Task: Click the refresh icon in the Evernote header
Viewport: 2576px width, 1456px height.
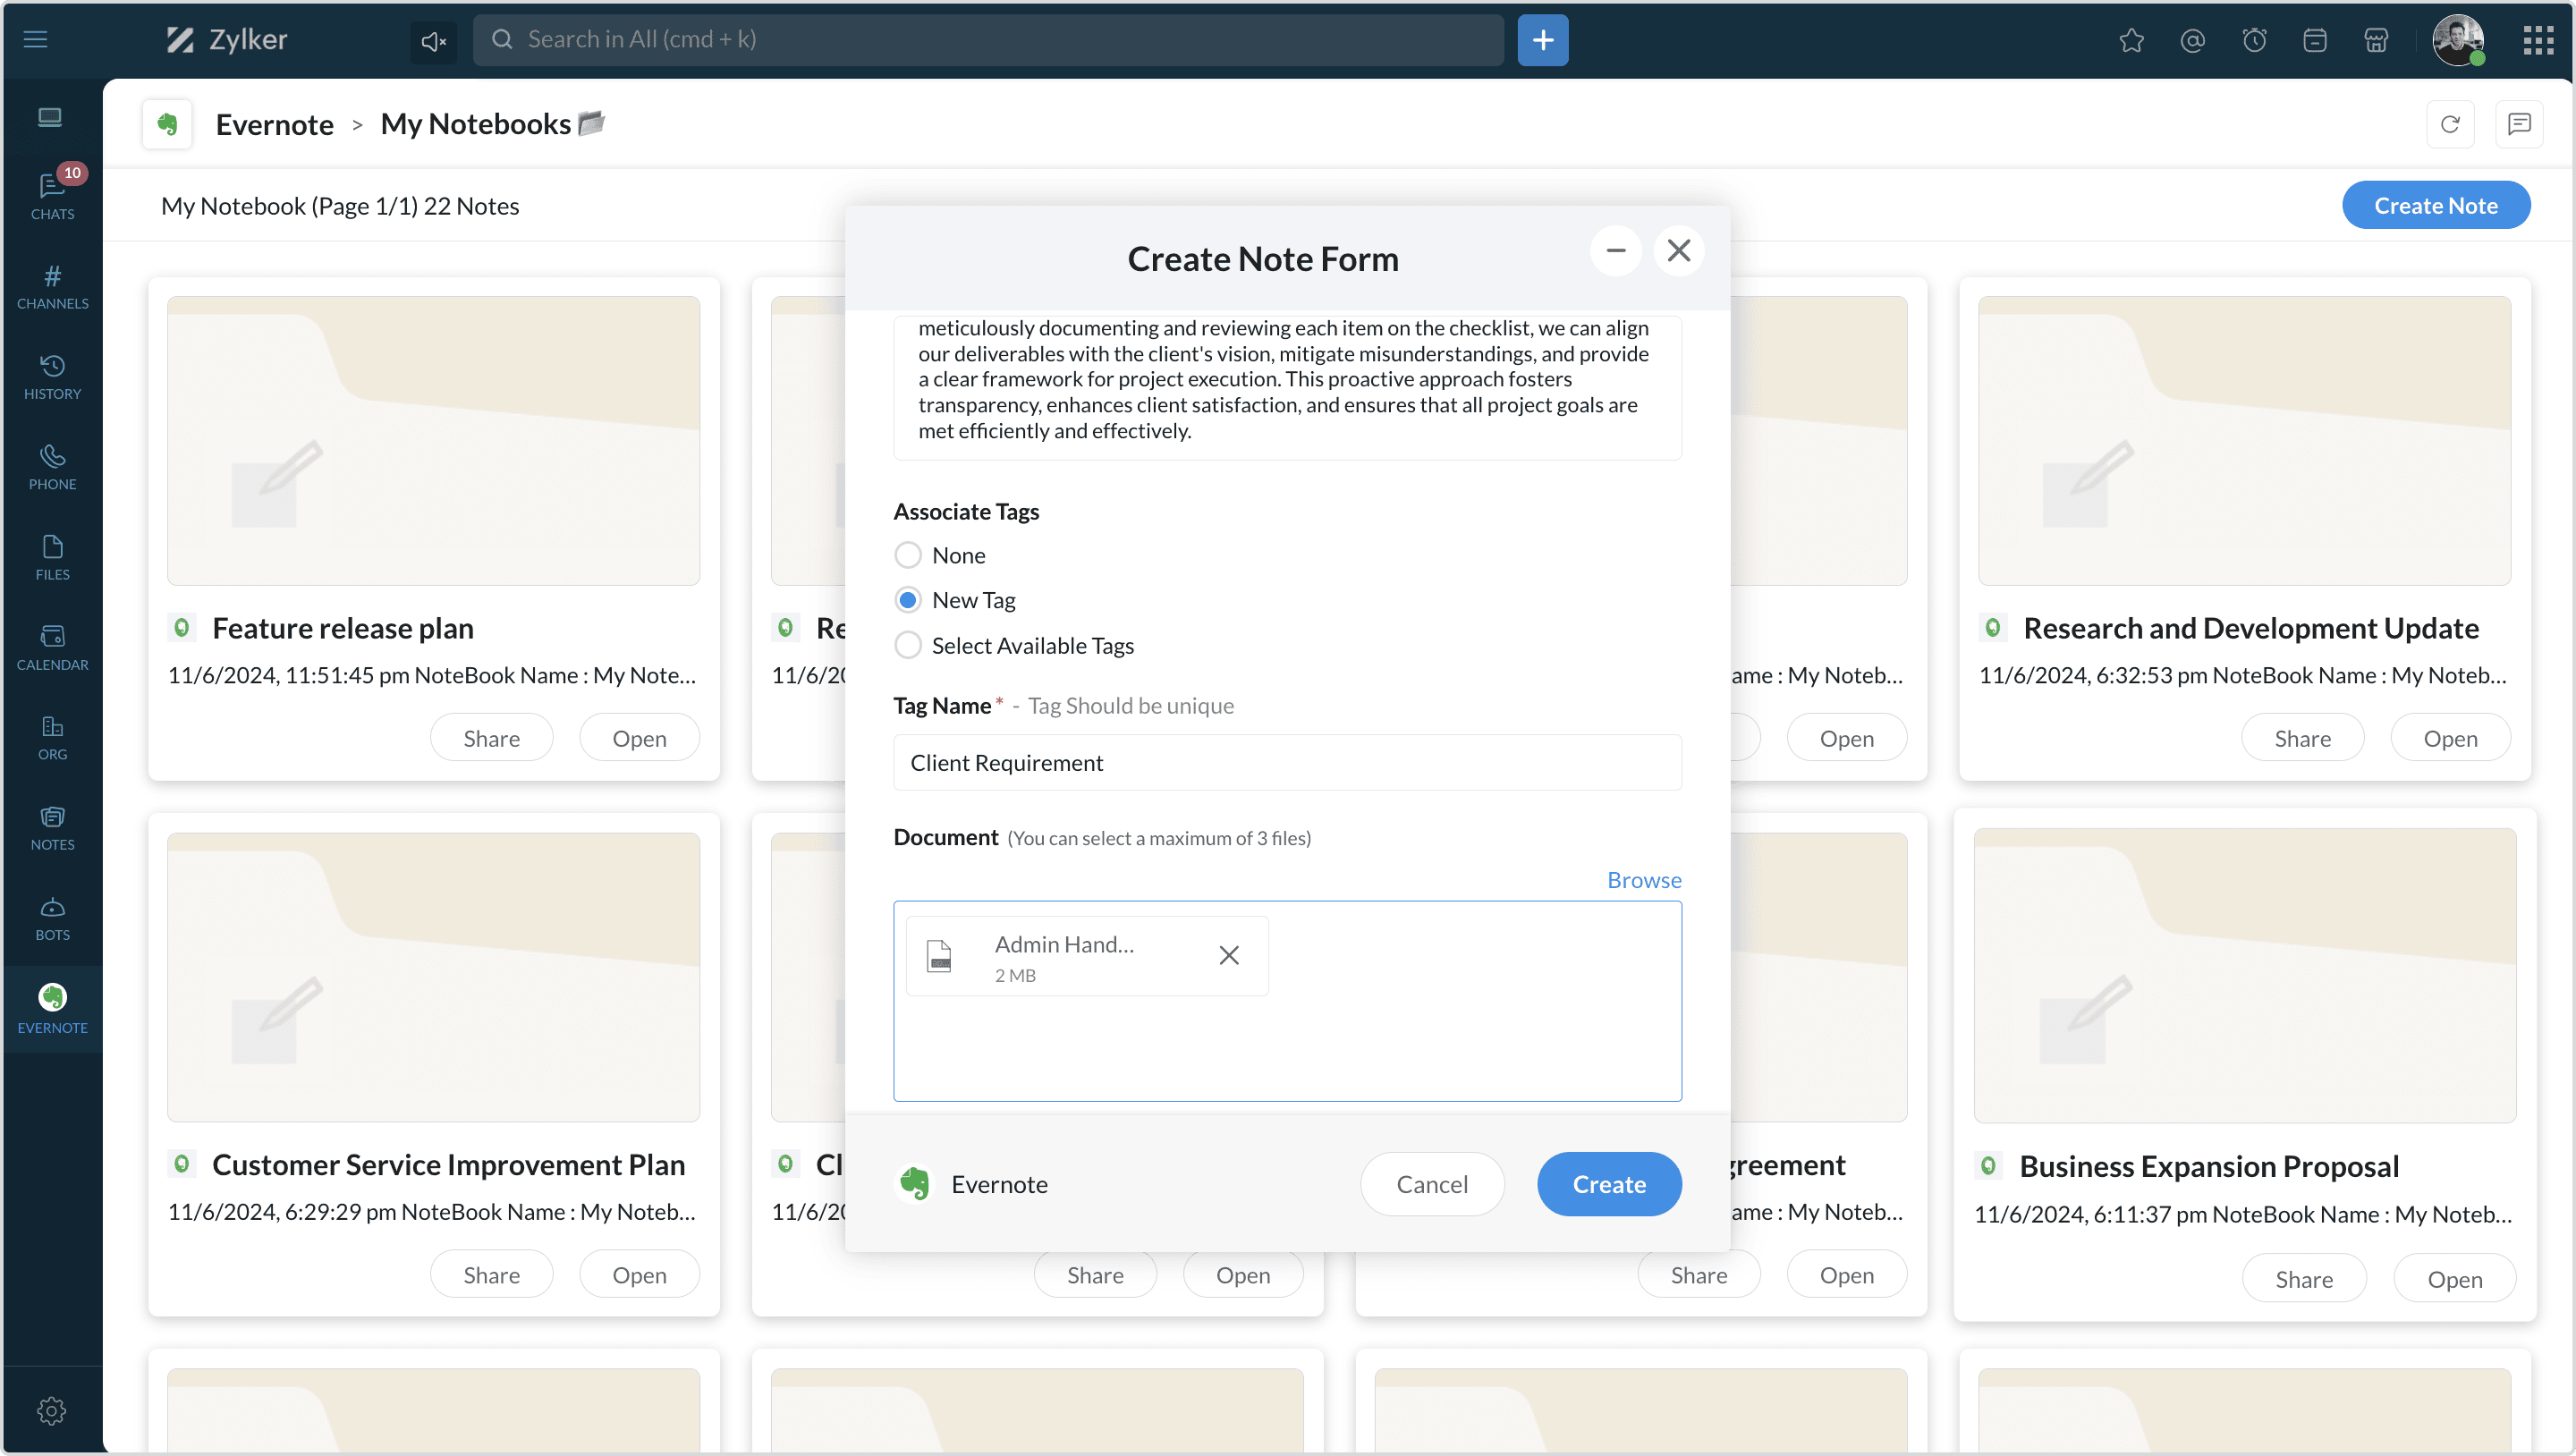Action: 2449,124
